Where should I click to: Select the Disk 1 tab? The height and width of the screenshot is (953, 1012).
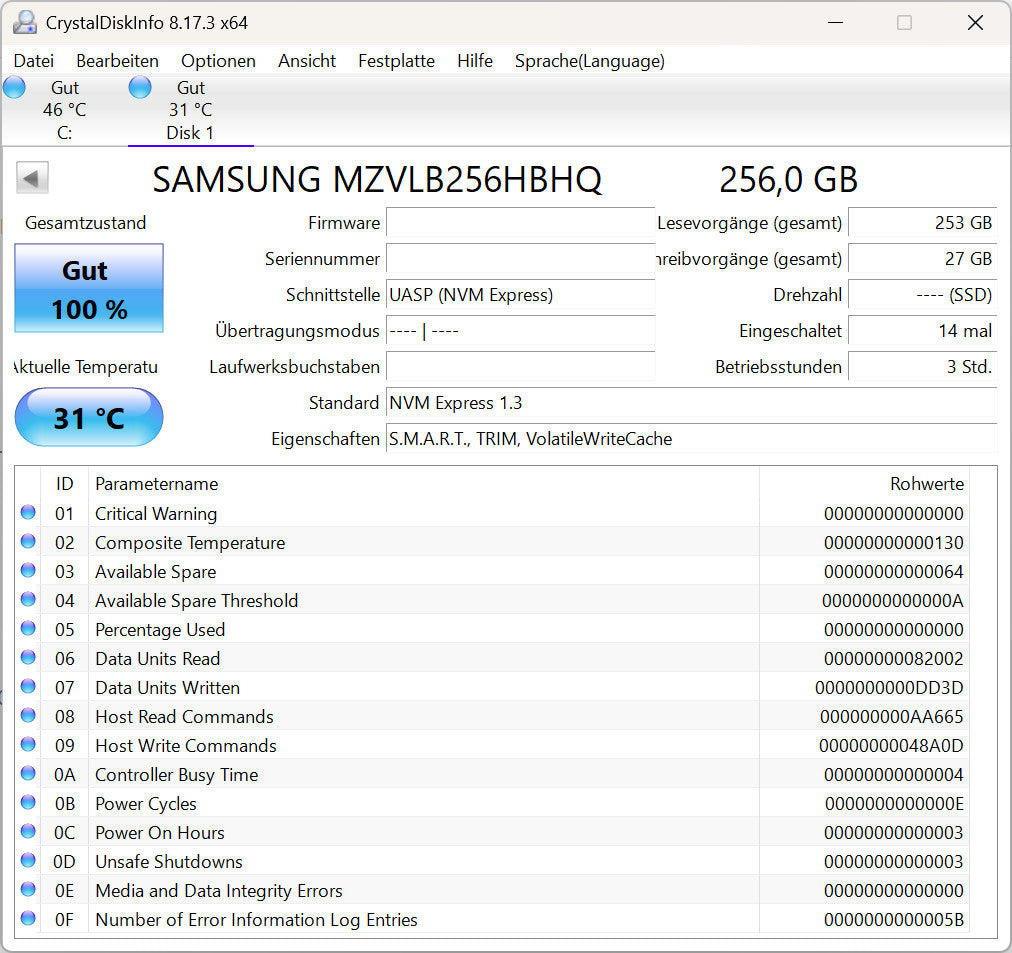tap(190, 110)
